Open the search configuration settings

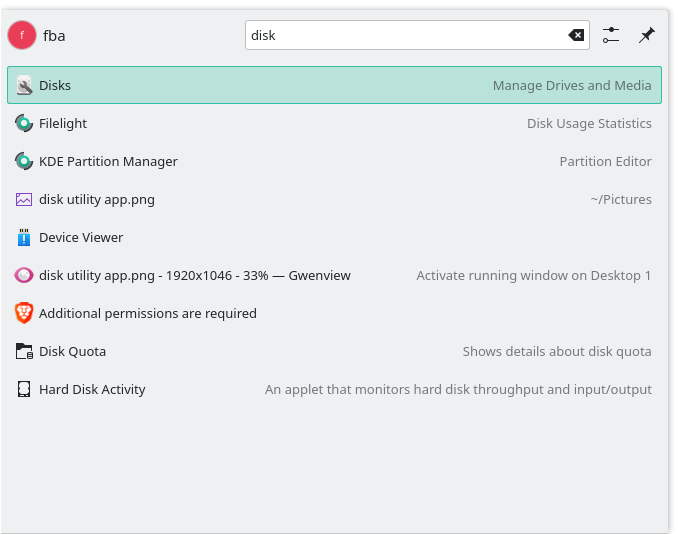[611, 35]
